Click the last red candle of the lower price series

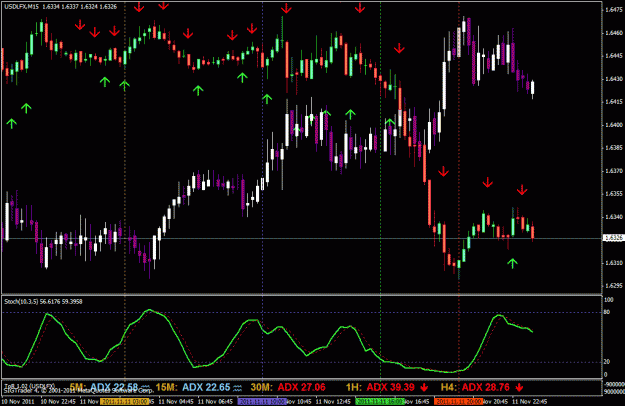pos(533,232)
